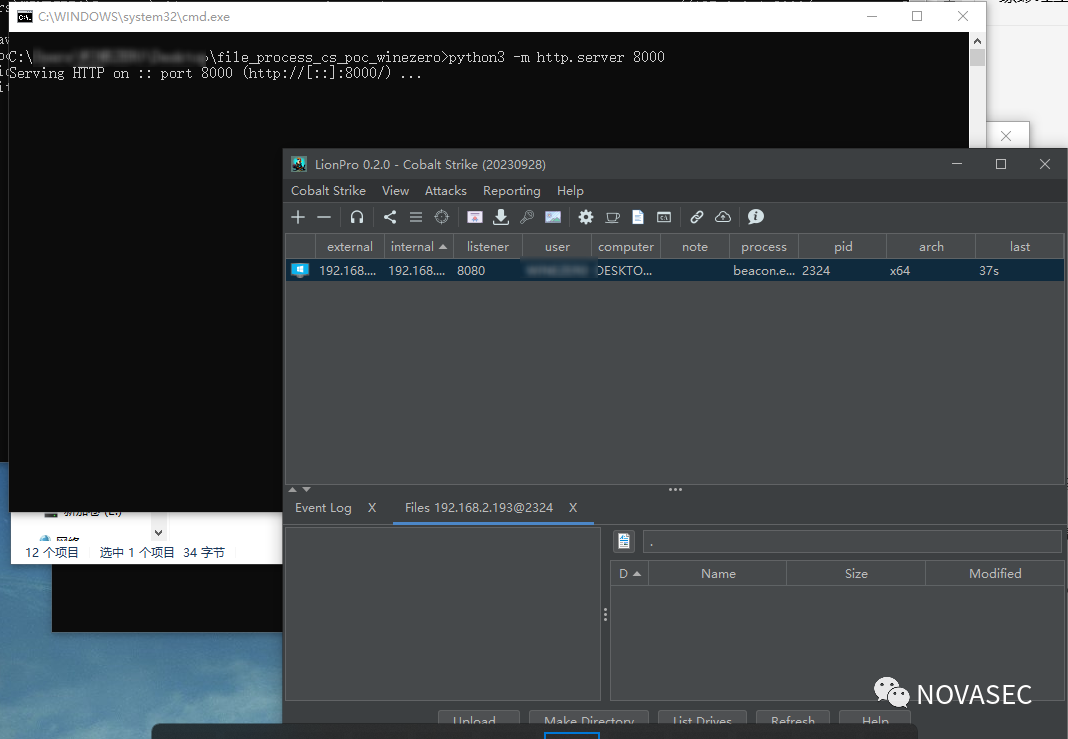
Task: Sort file list by Name column
Action: click(x=718, y=573)
